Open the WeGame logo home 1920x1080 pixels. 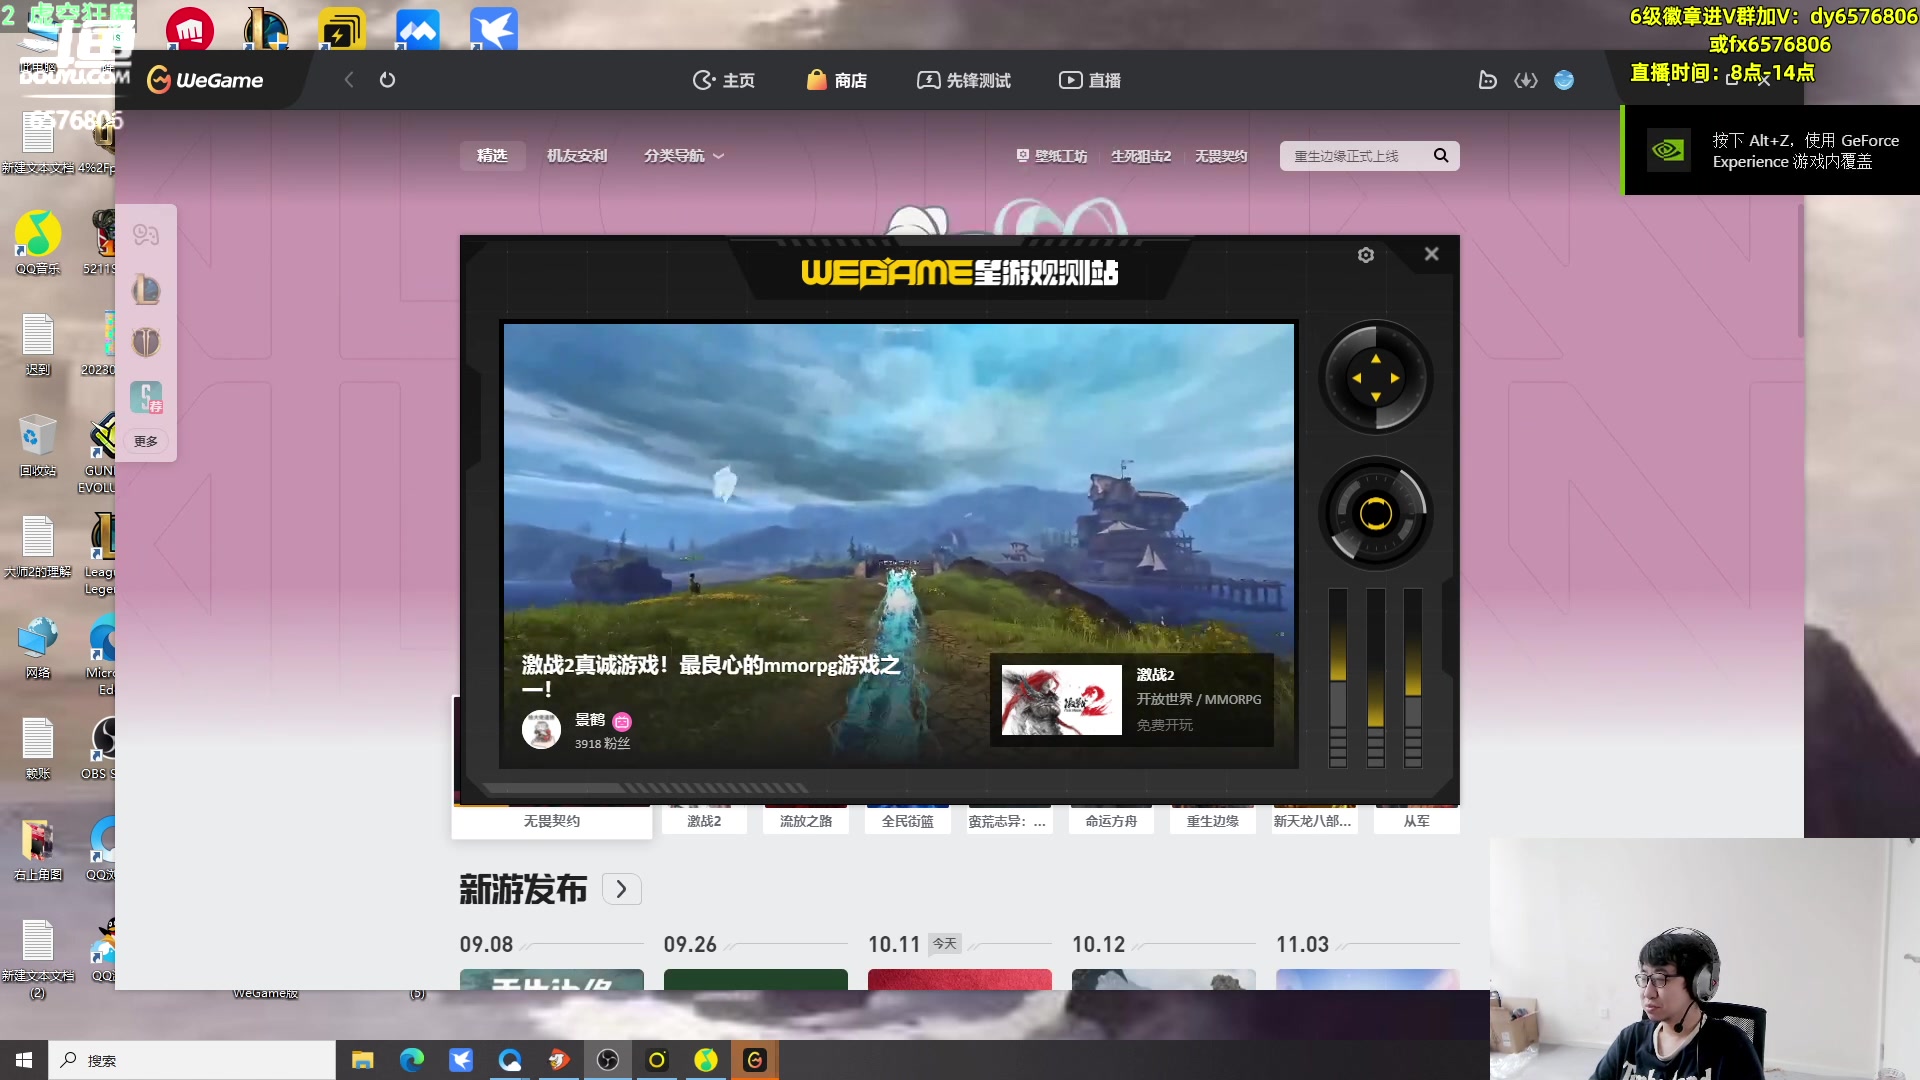click(x=205, y=80)
